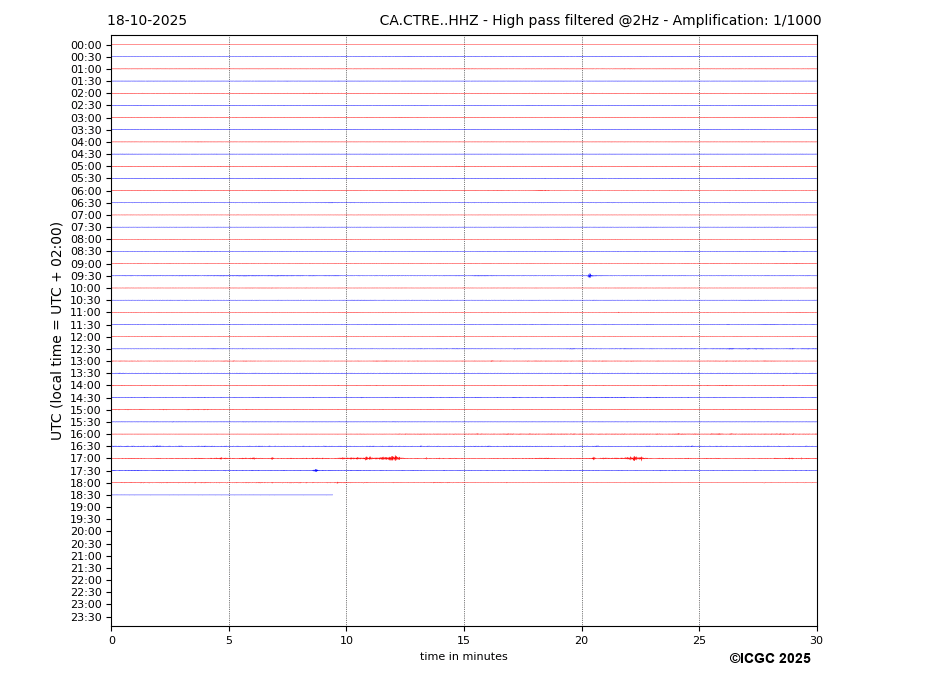Viewport: 927px width, 696px height.
Task: Select the 12:00 time label
Action: point(86,337)
